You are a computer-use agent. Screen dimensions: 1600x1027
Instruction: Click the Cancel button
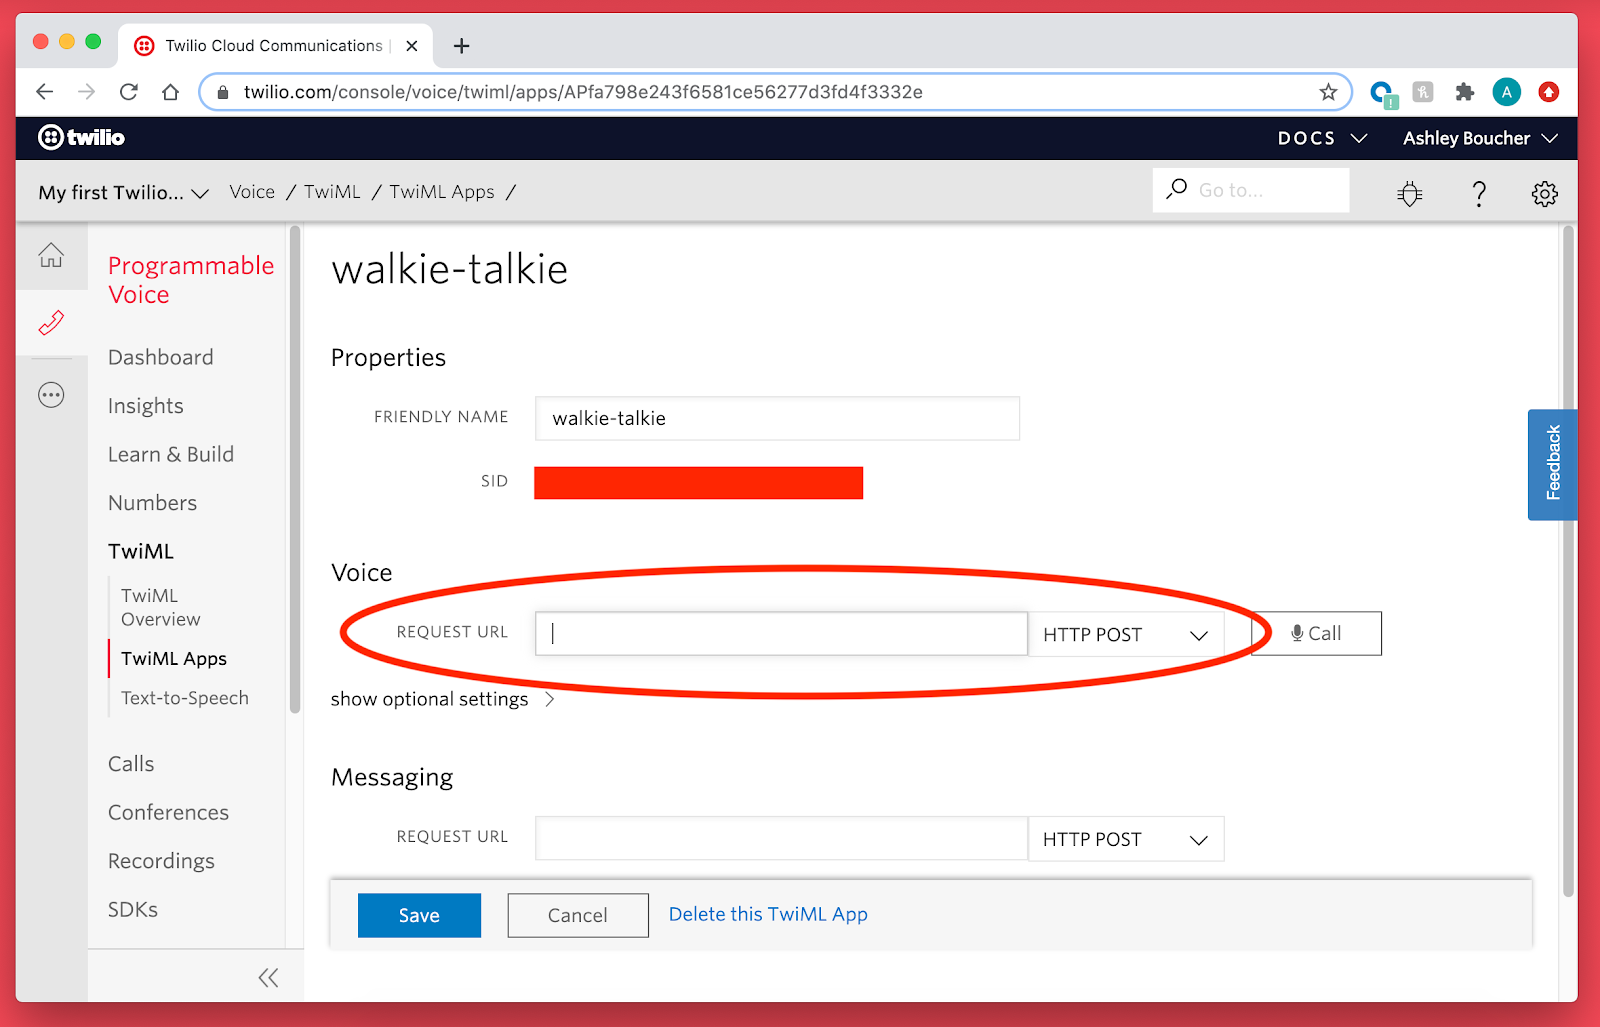578,915
